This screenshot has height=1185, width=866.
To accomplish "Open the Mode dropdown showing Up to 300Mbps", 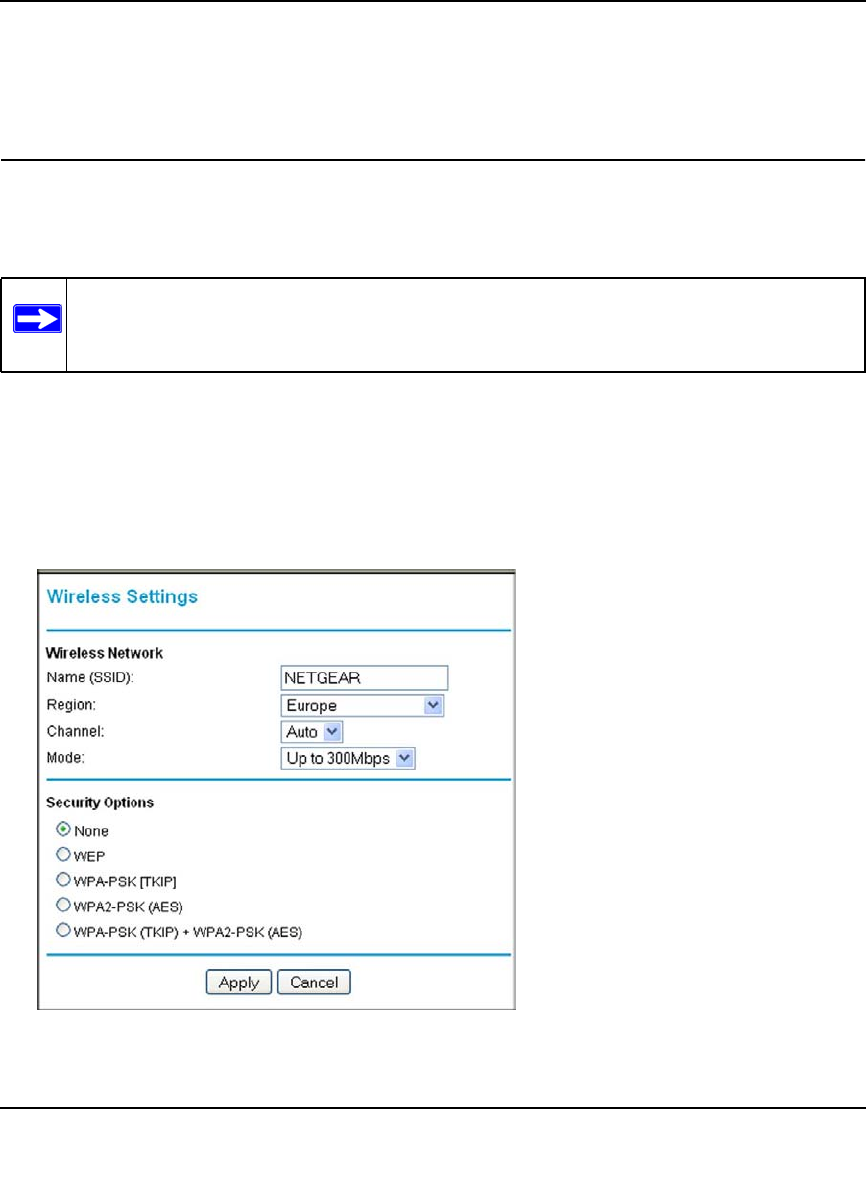I will (x=348, y=758).
